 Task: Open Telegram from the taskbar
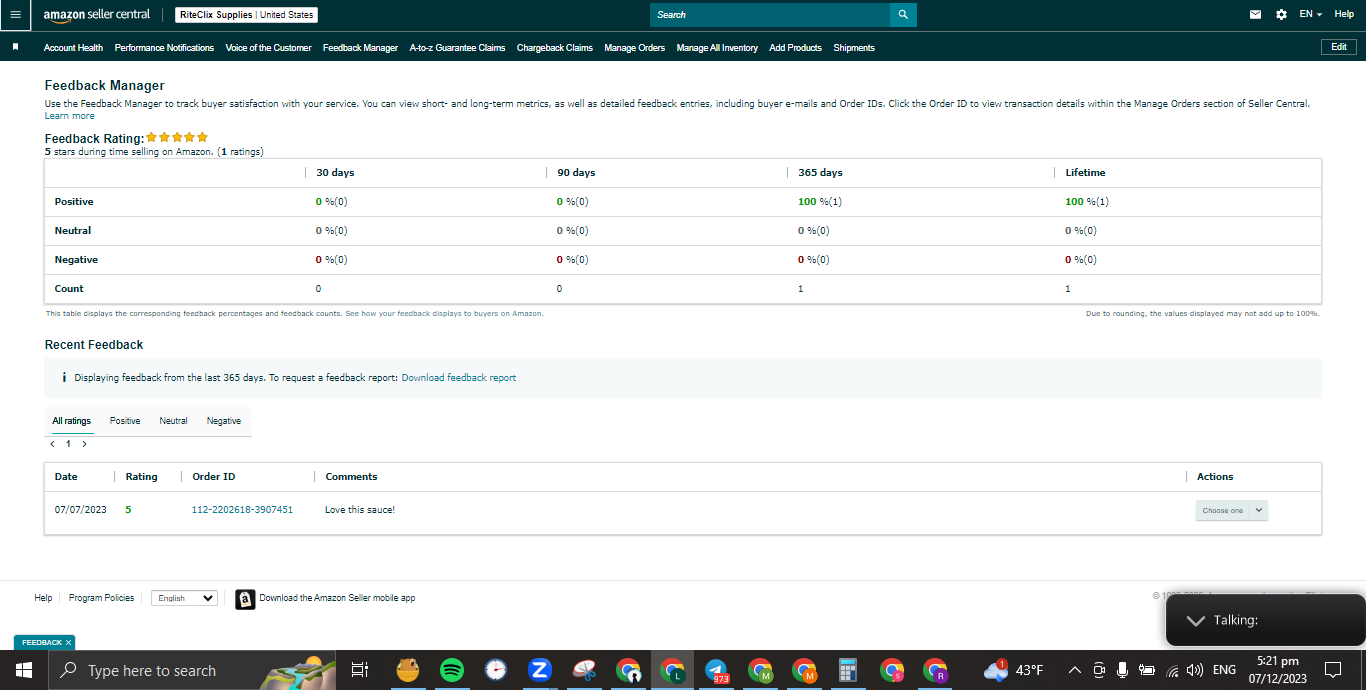tap(716, 670)
